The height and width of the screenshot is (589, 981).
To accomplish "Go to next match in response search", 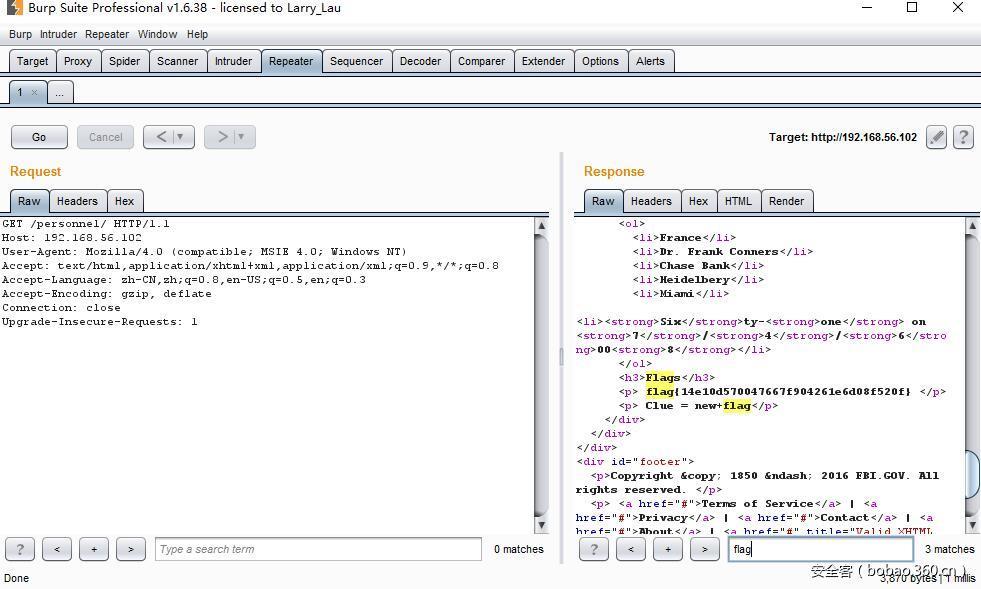I will pos(705,549).
